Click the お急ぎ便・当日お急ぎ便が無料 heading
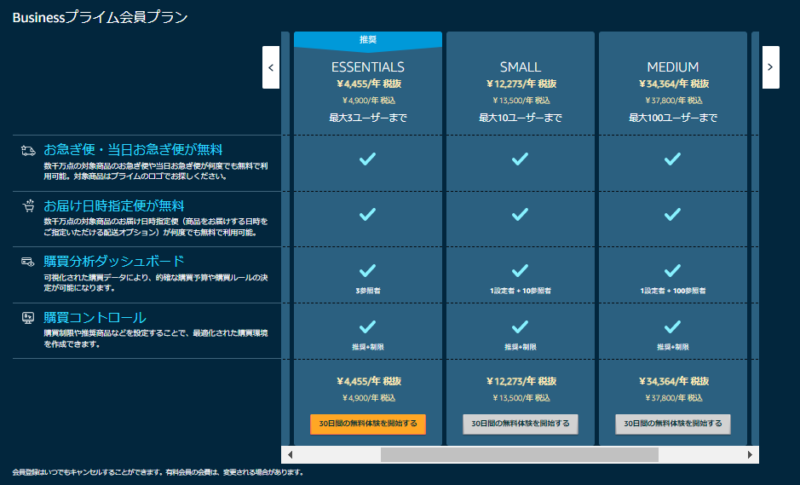Screen dimensions: 800x485 point(133,149)
